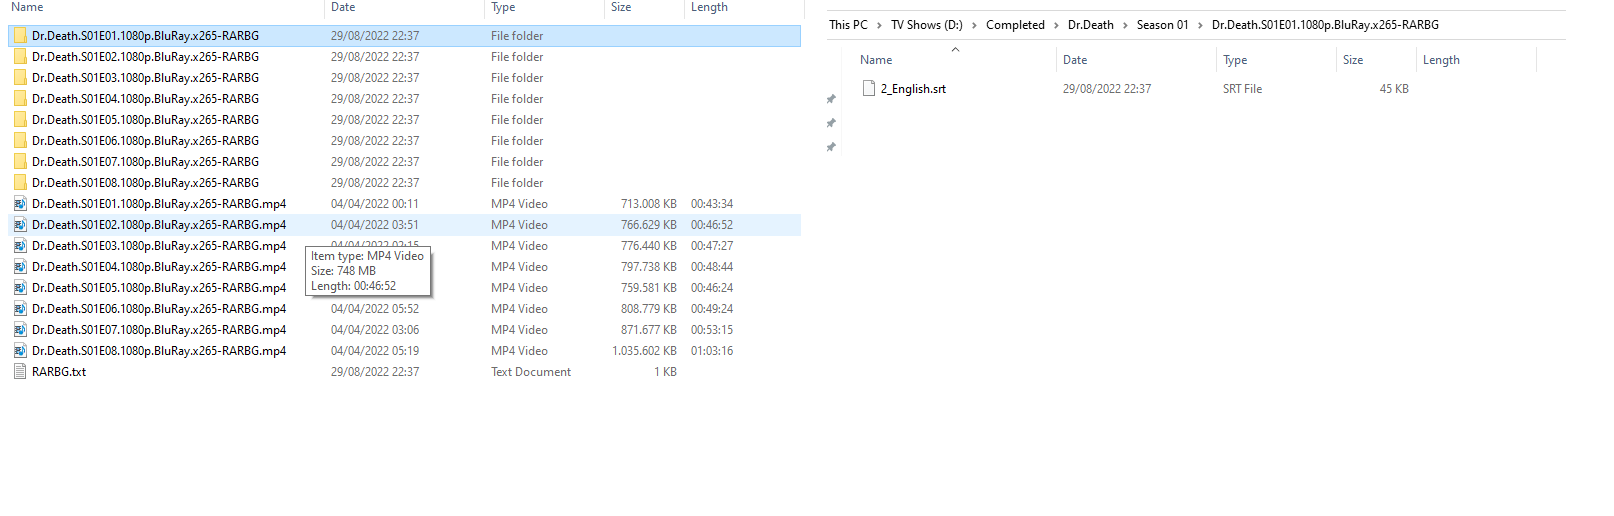This screenshot has height=516, width=1614.
Task: Click folder icon of Dr.Death.S01E04 folder
Action: pos(20,99)
